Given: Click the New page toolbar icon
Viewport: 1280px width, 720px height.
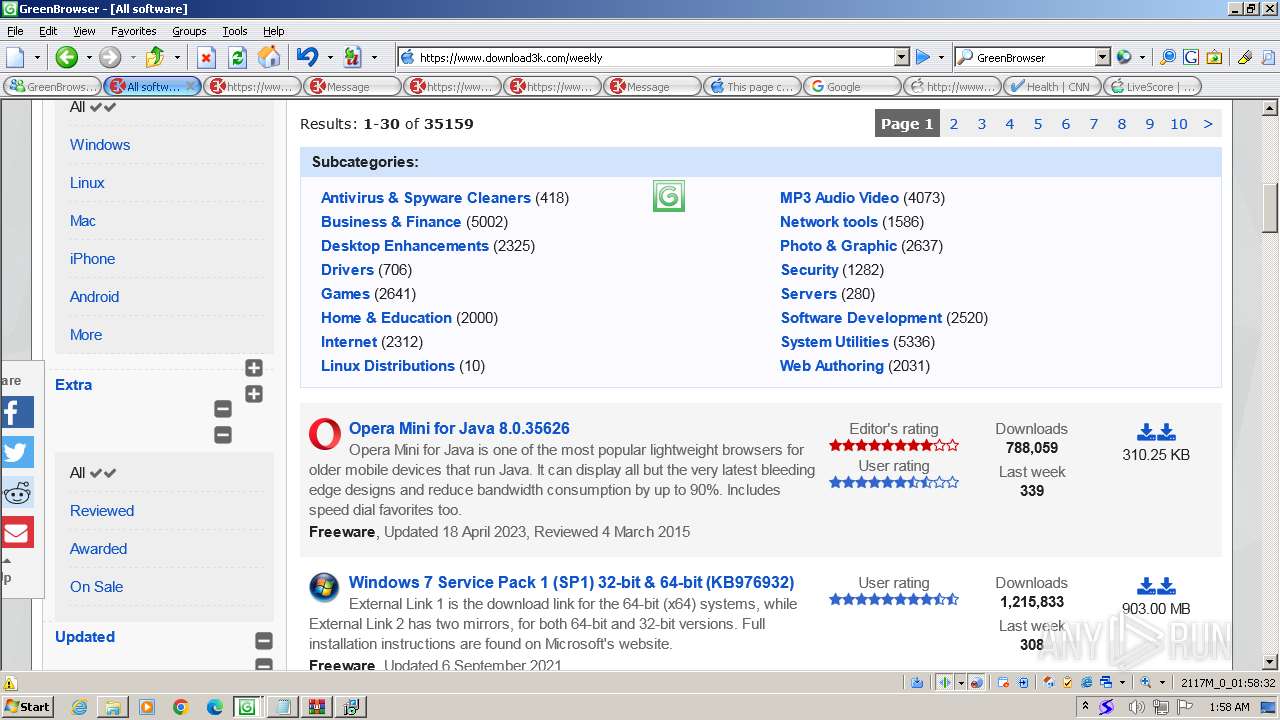Looking at the screenshot, I should (15, 57).
